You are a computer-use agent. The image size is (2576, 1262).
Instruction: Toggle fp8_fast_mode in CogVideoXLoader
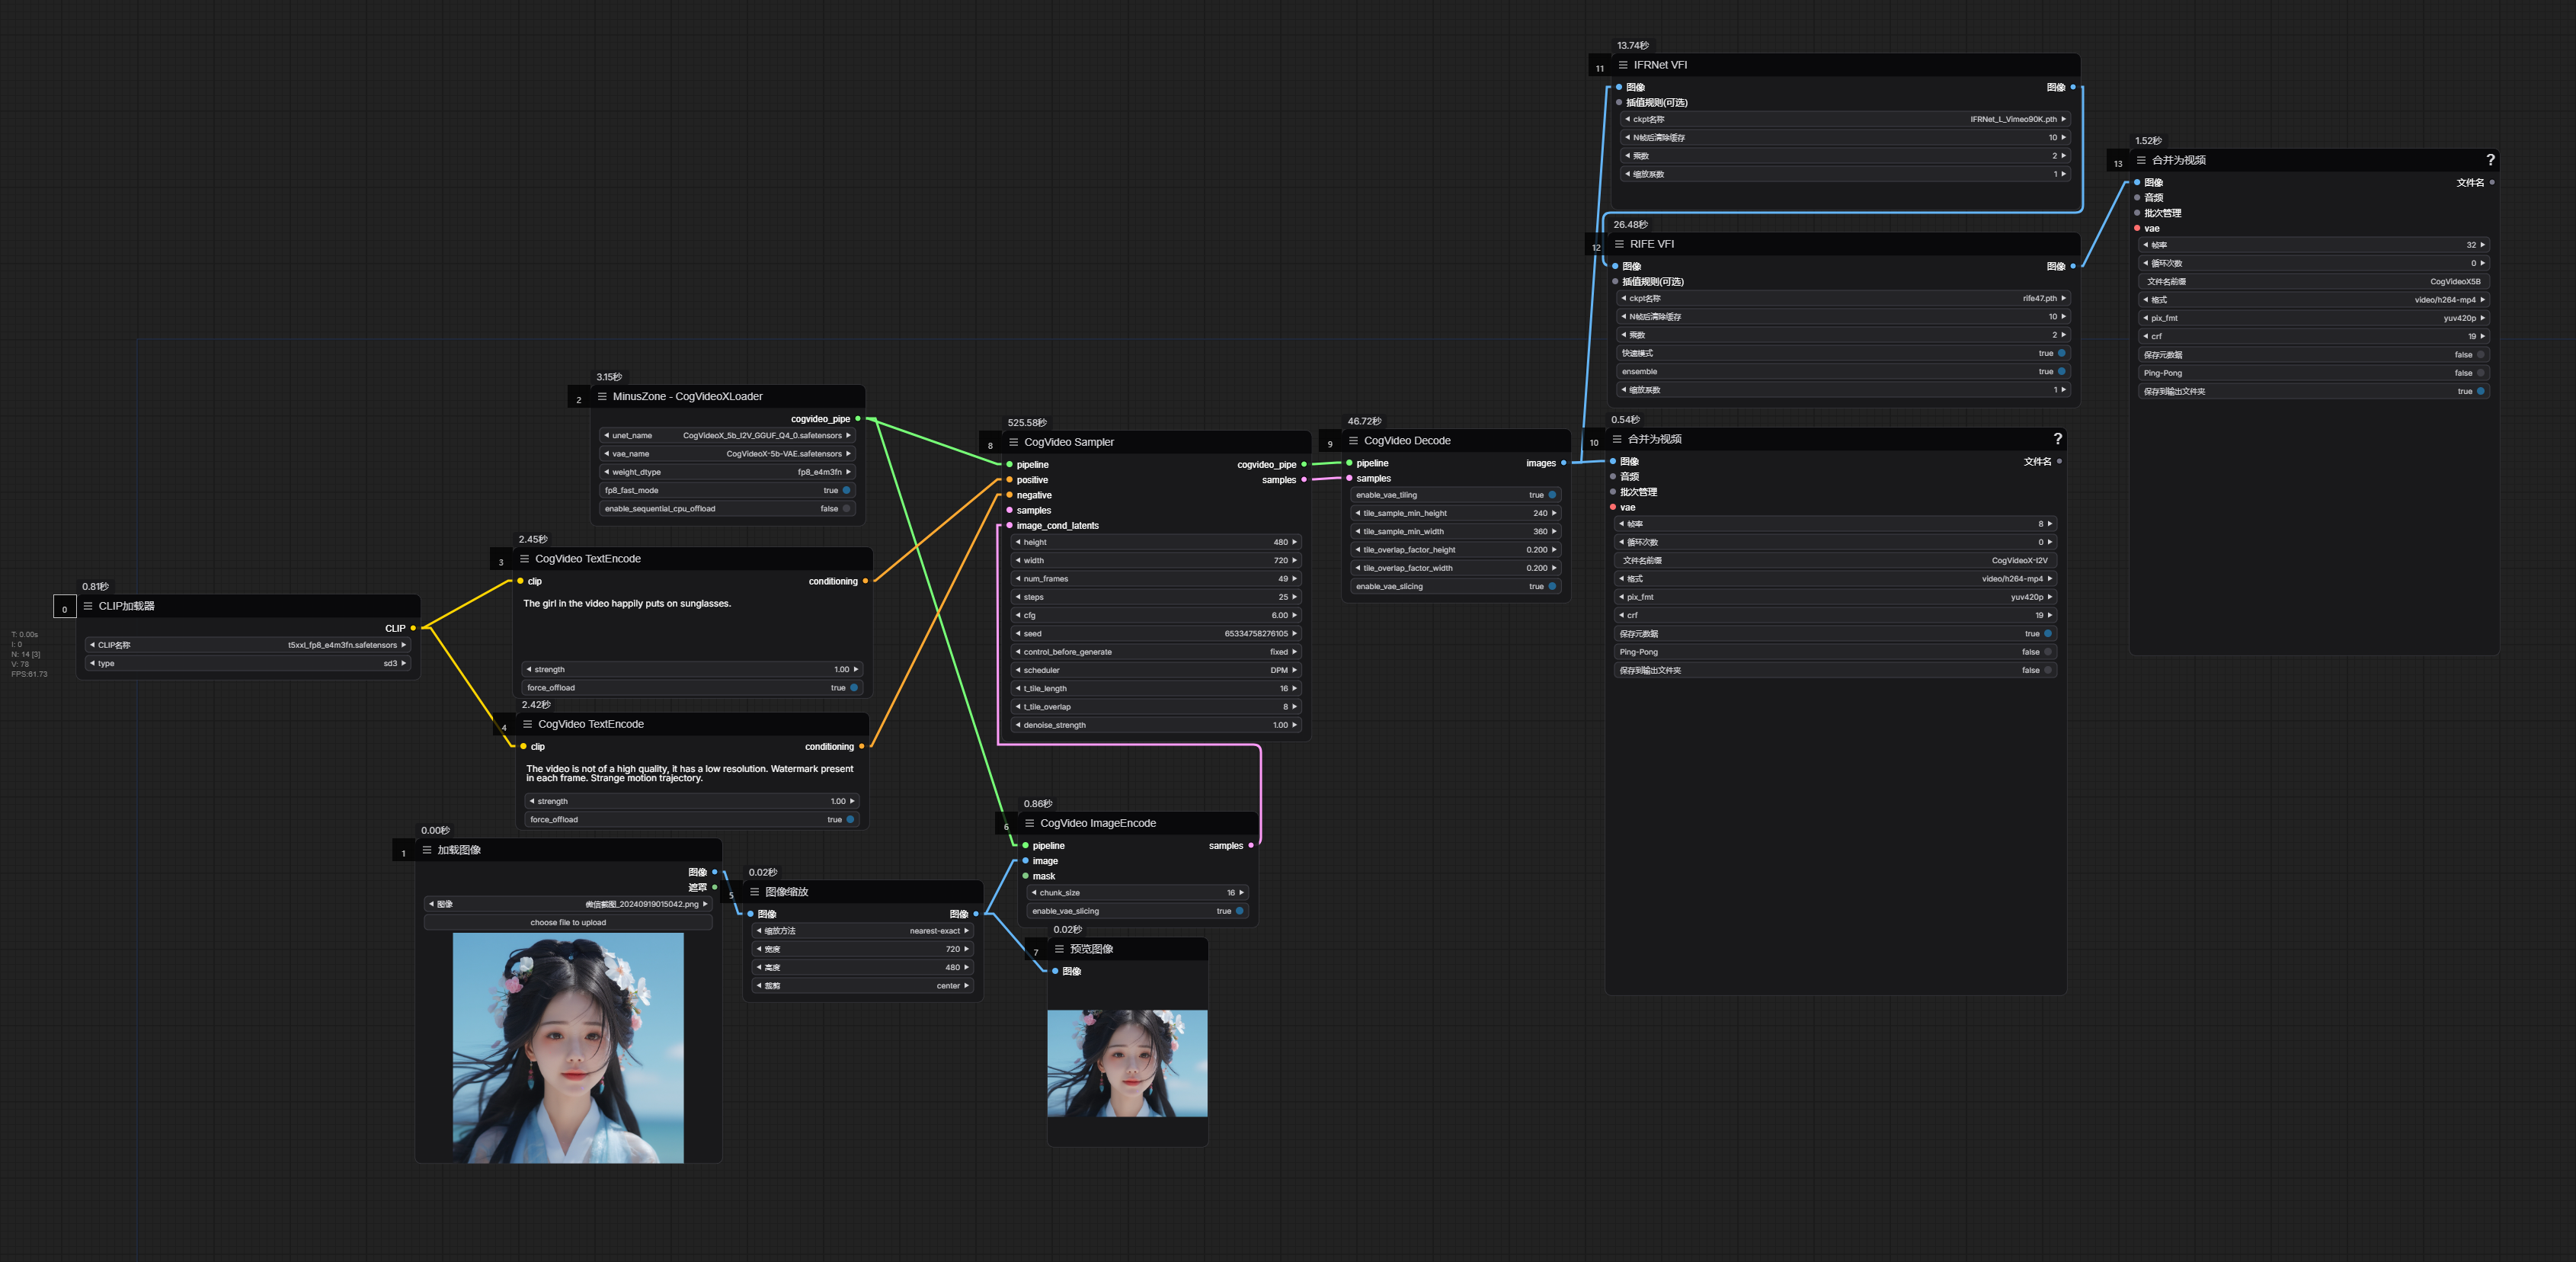pyautogui.click(x=846, y=490)
